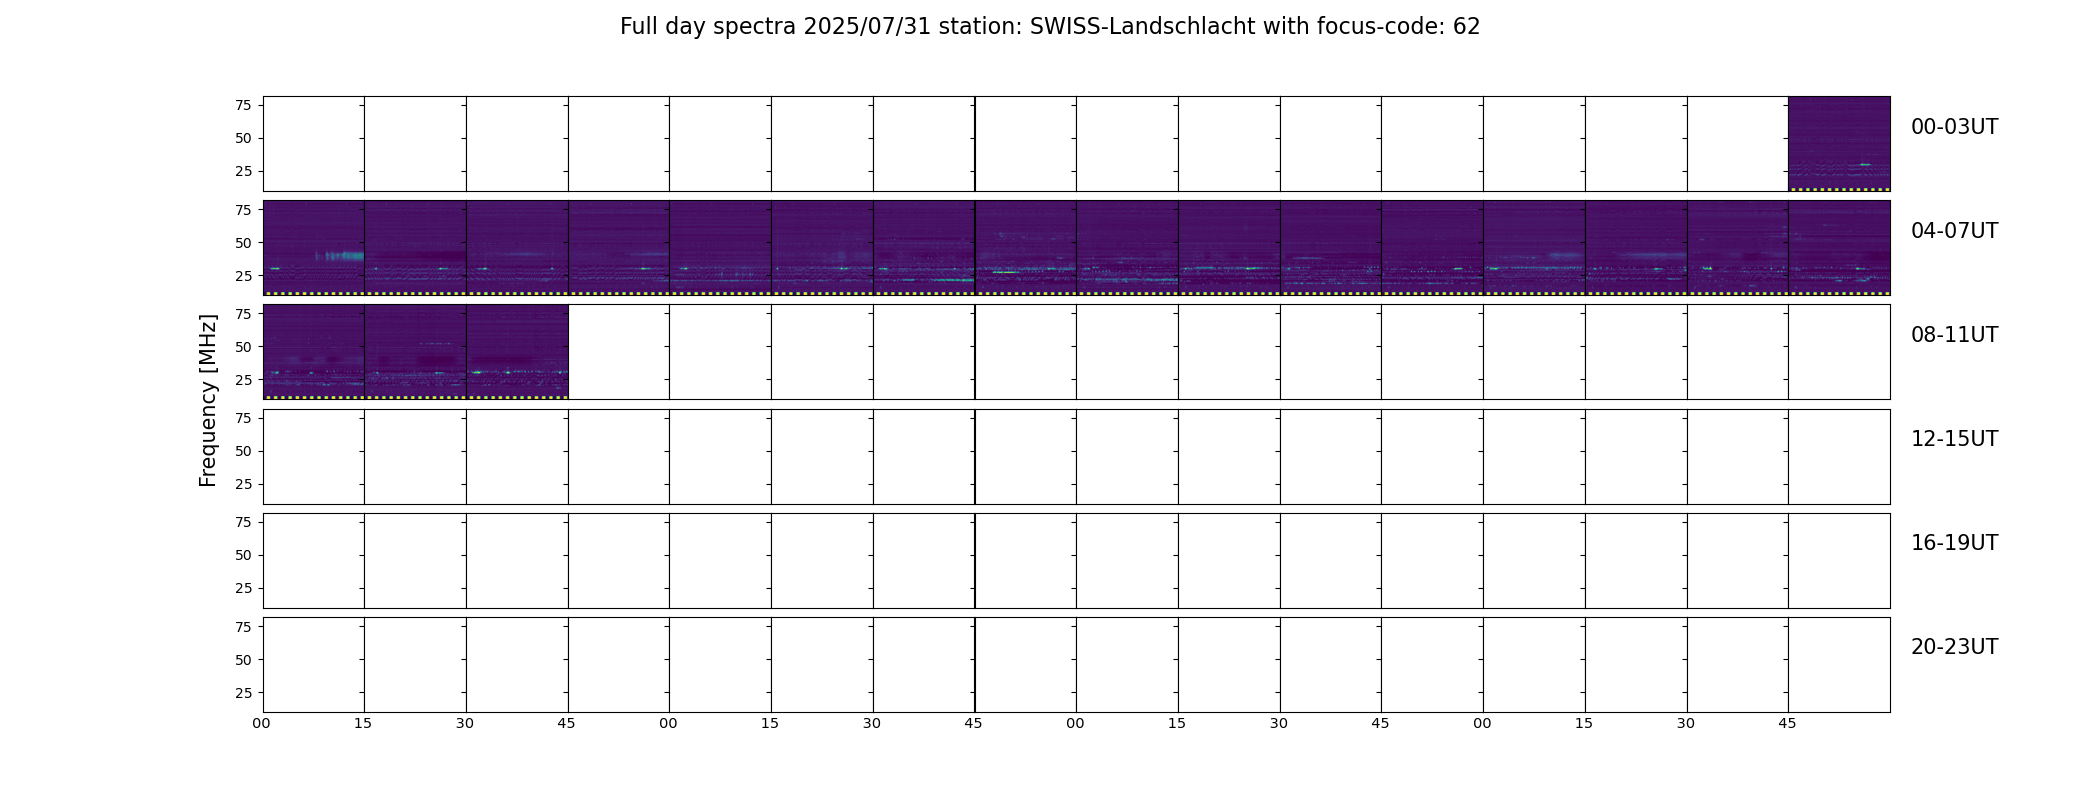Click the 'Frequency [MHz]' y-axis label
The height and width of the screenshot is (800, 2100).
point(208,401)
